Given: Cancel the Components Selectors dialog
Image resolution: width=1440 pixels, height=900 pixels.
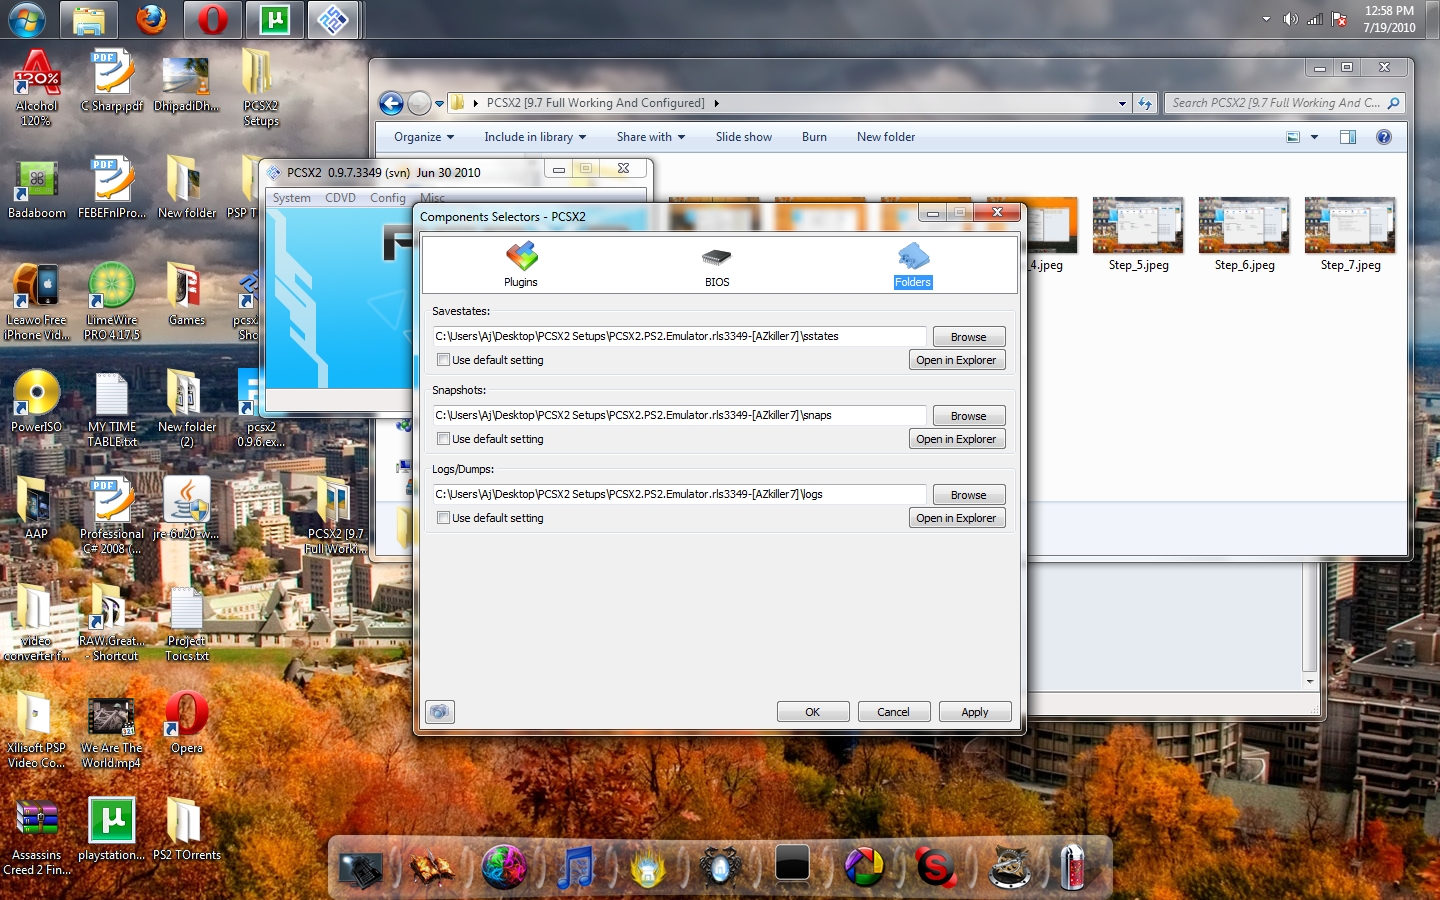Looking at the screenshot, I should point(894,712).
